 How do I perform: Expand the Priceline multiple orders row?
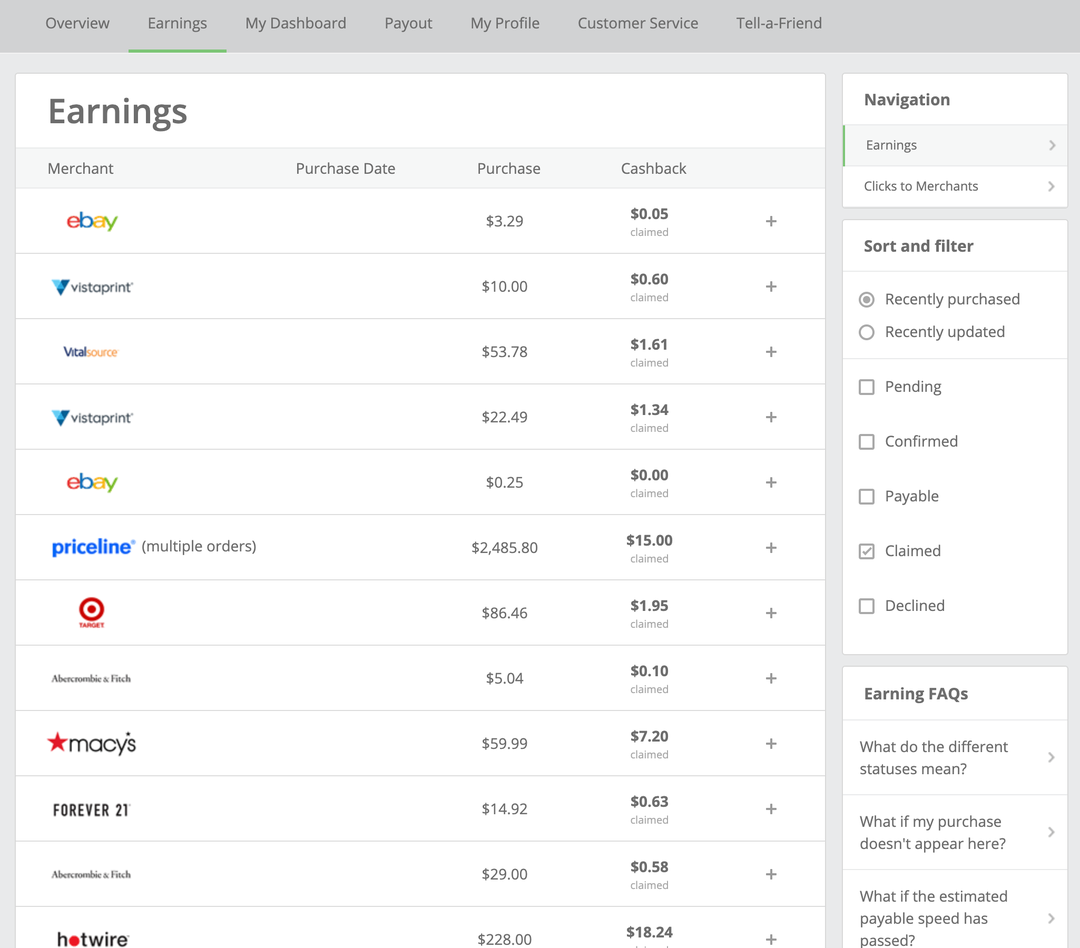click(771, 547)
